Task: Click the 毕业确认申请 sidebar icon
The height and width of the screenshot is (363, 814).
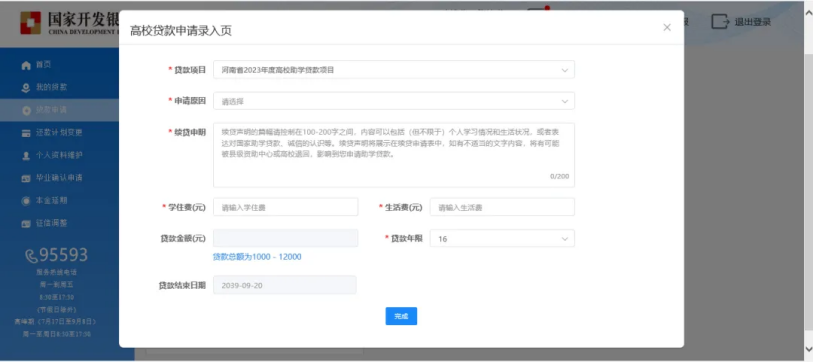Action: click(26, 178)
